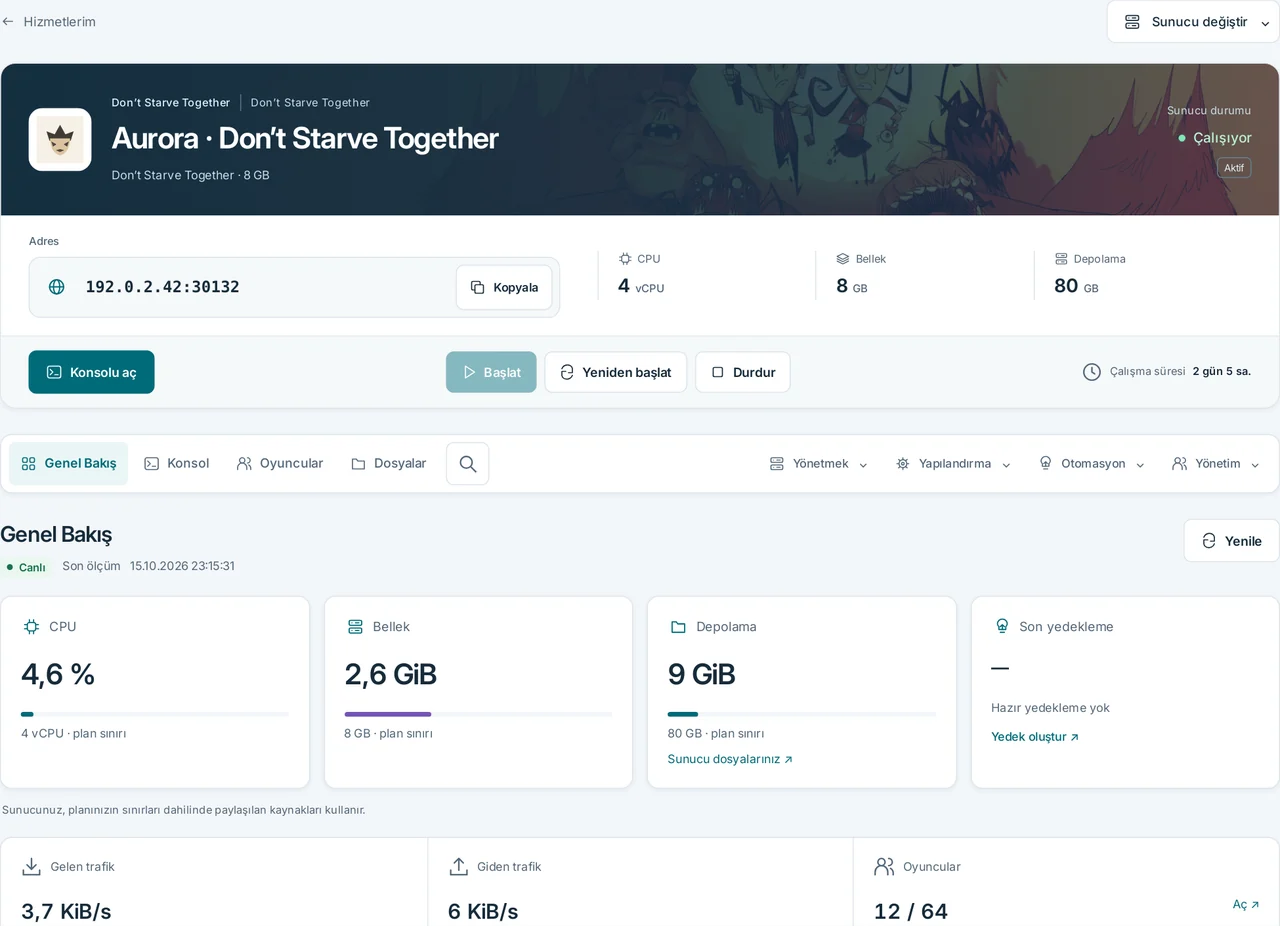Go back via the Hizmetlerim arrow icon
1280x926 pixels.
8,22
